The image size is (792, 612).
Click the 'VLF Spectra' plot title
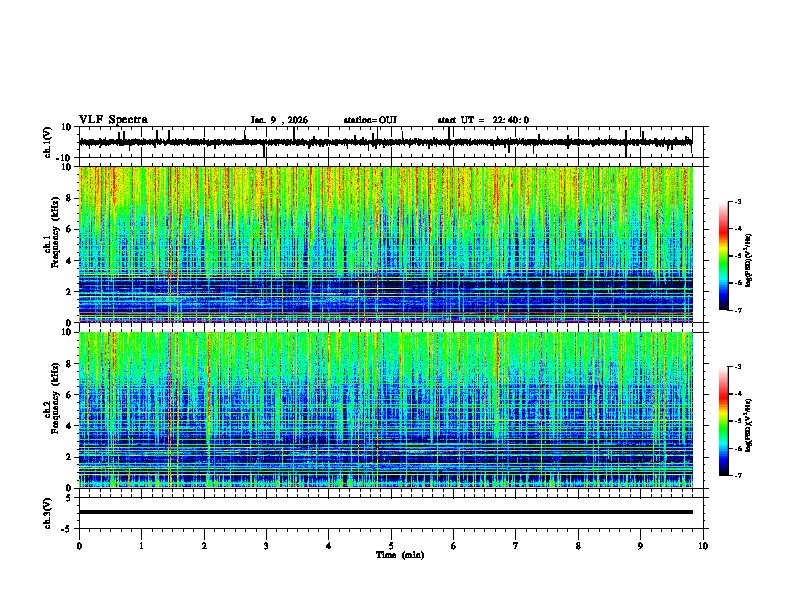click(x=113, y=120)
